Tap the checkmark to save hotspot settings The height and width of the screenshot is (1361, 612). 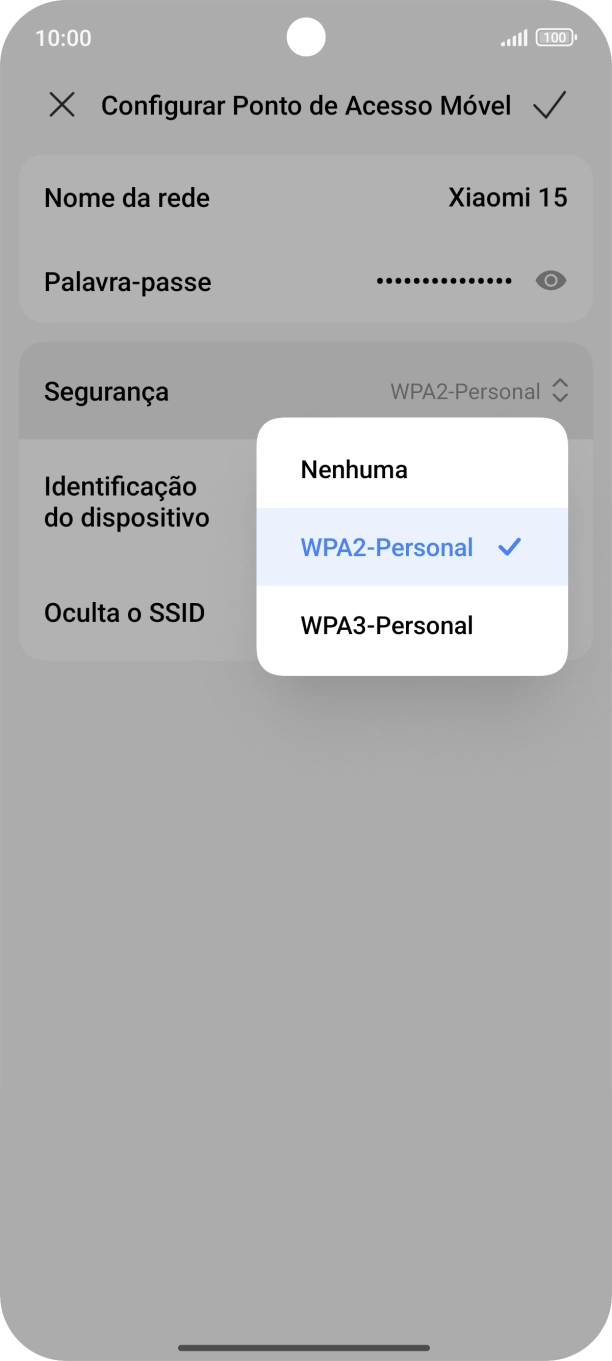pos(548,105)
